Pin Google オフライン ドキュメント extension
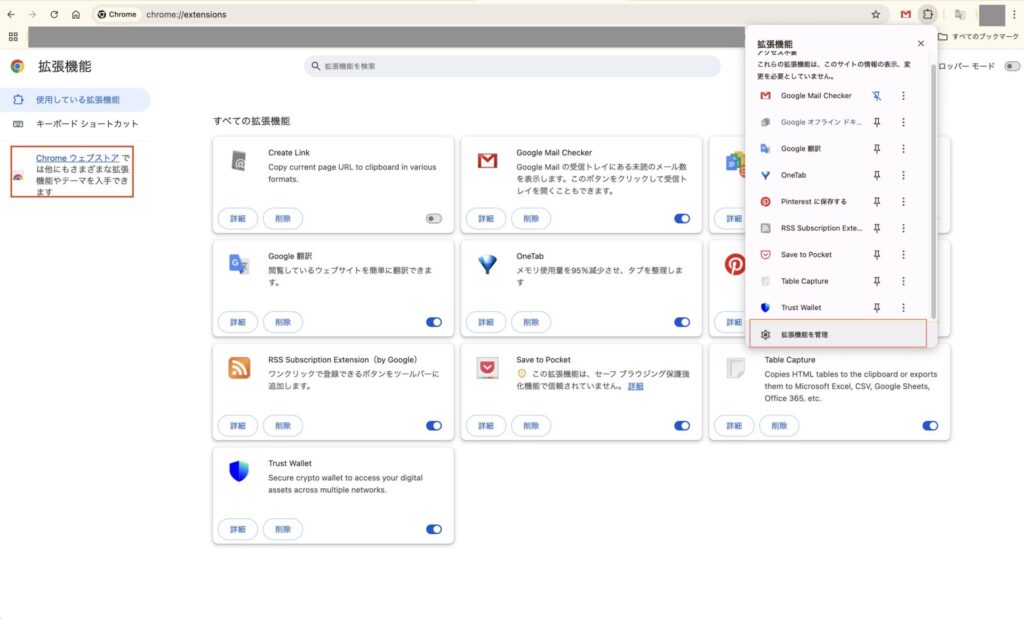1024x619 pixels. [x=876, y=122]
